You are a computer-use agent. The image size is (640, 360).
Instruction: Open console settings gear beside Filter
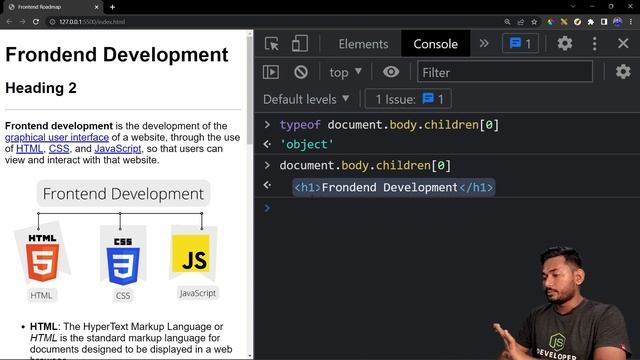[623, 72]
